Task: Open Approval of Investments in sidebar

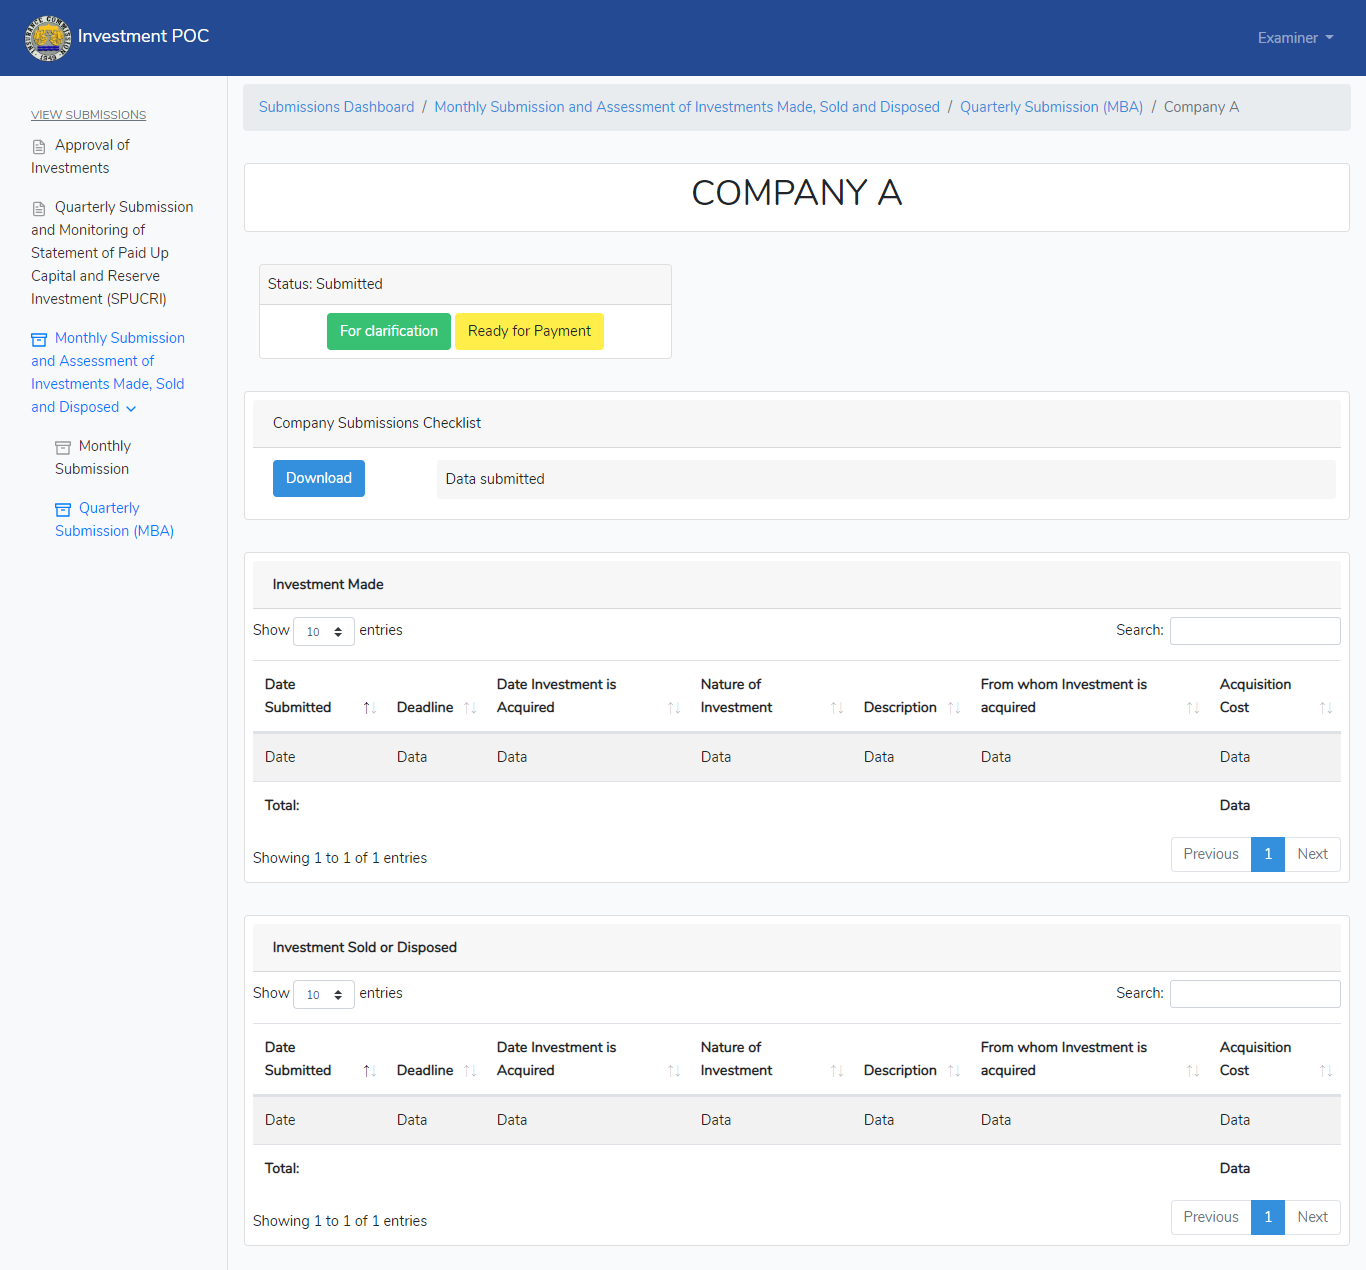Action: pos(81,157)
